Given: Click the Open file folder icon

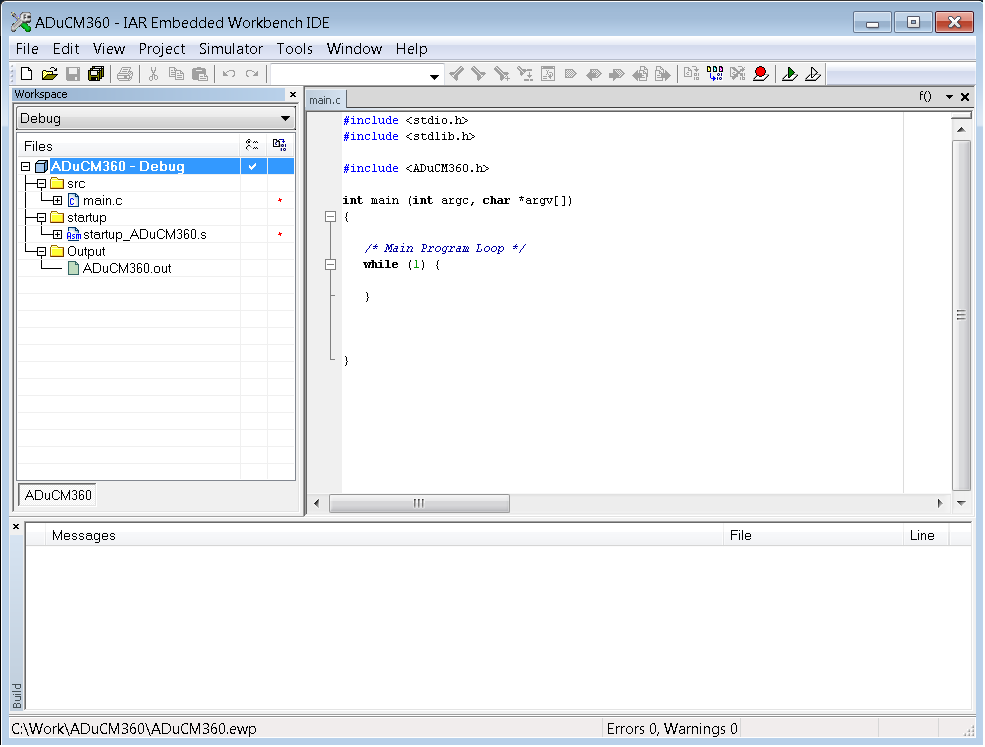Looking at the screenshot, I should (50, 74).
